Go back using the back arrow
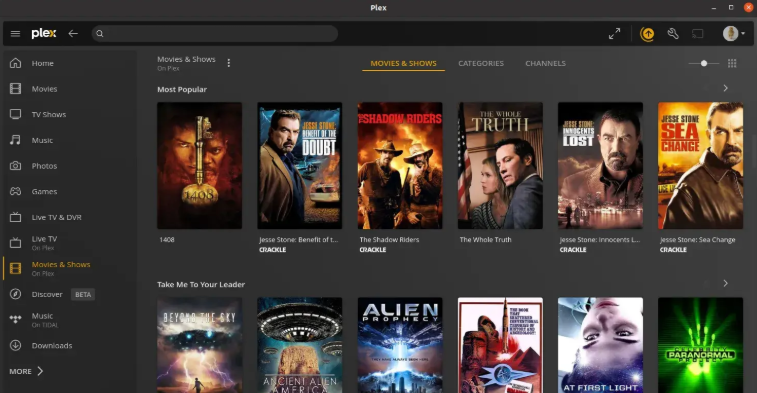This screenshot has width=757, height=393. pyautogui.click(x=73, y=33)
